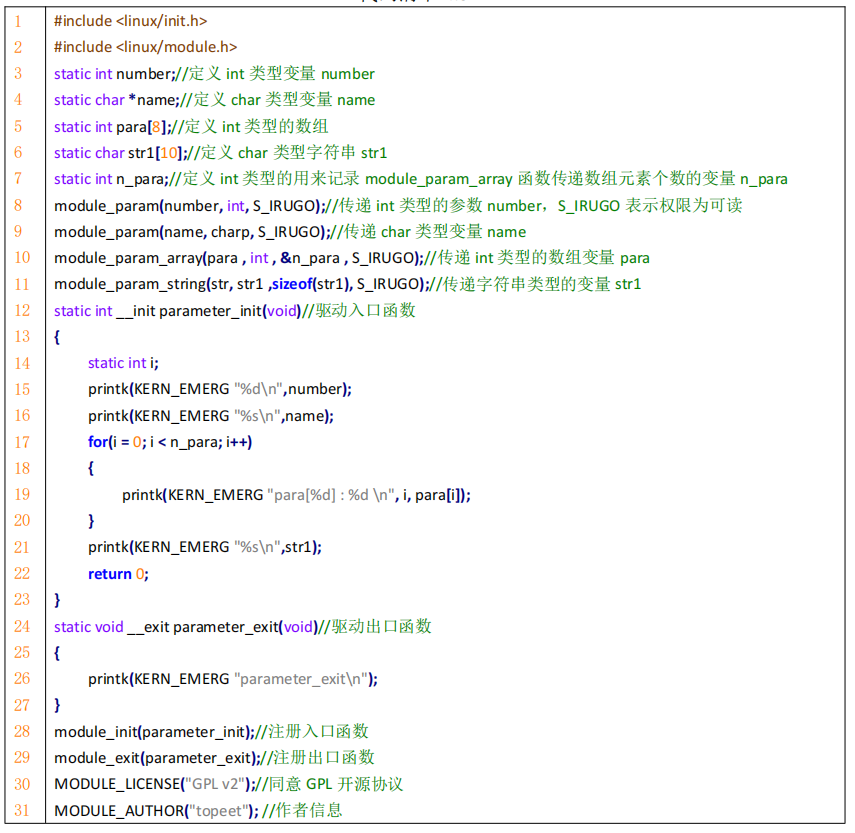Click line number 12 in the gutter
This screenshot has width=855, height=833.
tap(22, 311)
